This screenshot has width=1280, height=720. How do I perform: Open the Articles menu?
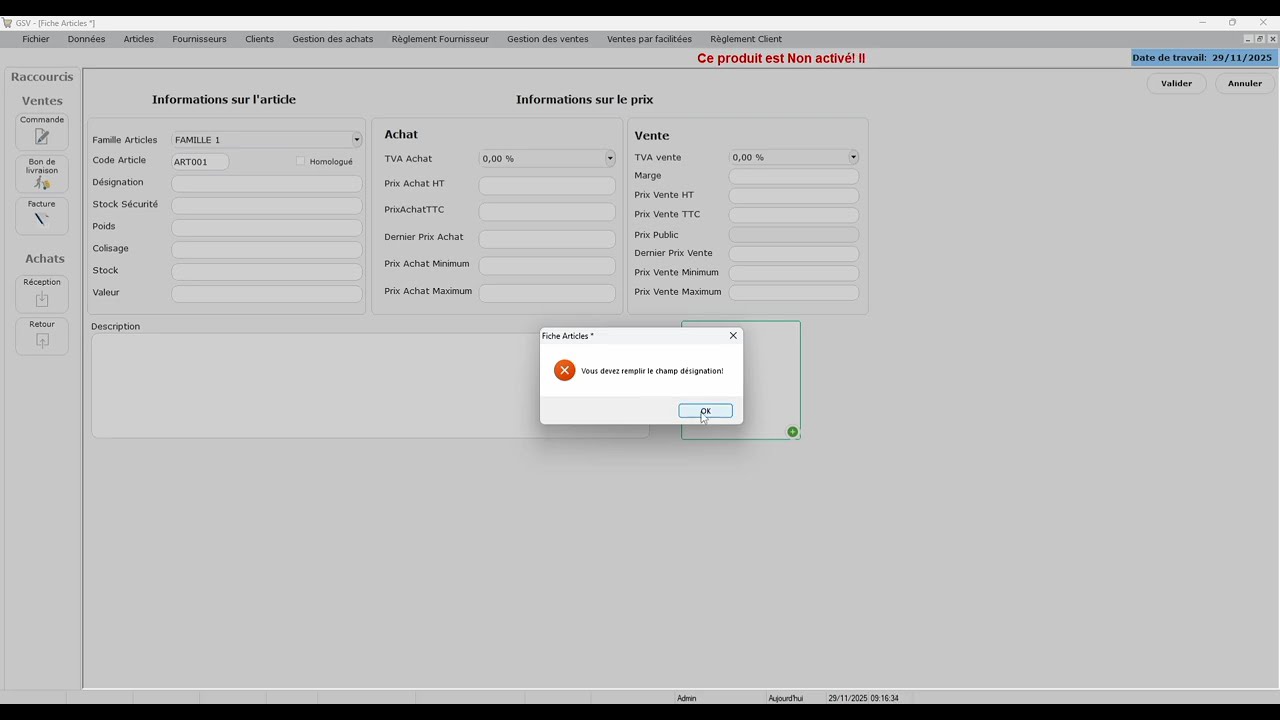pyautogui.click(x=139, y=39)
